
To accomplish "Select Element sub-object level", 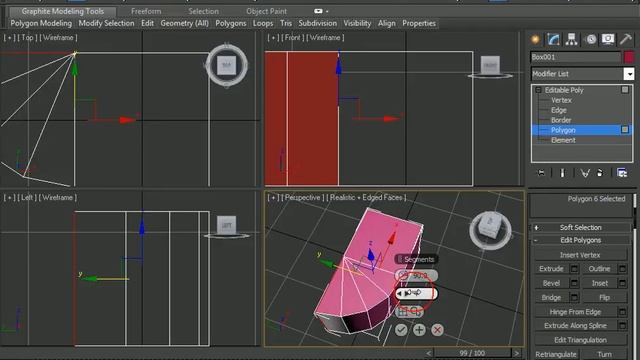I will point(563,140).
